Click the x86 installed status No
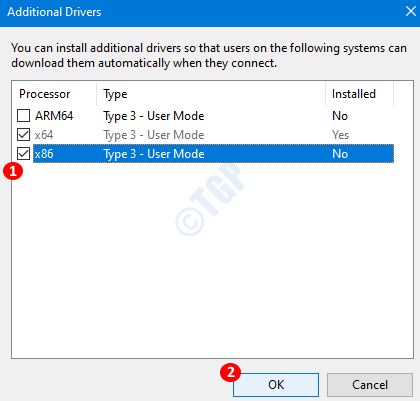 pyautogui.click(x=340, y=154)
